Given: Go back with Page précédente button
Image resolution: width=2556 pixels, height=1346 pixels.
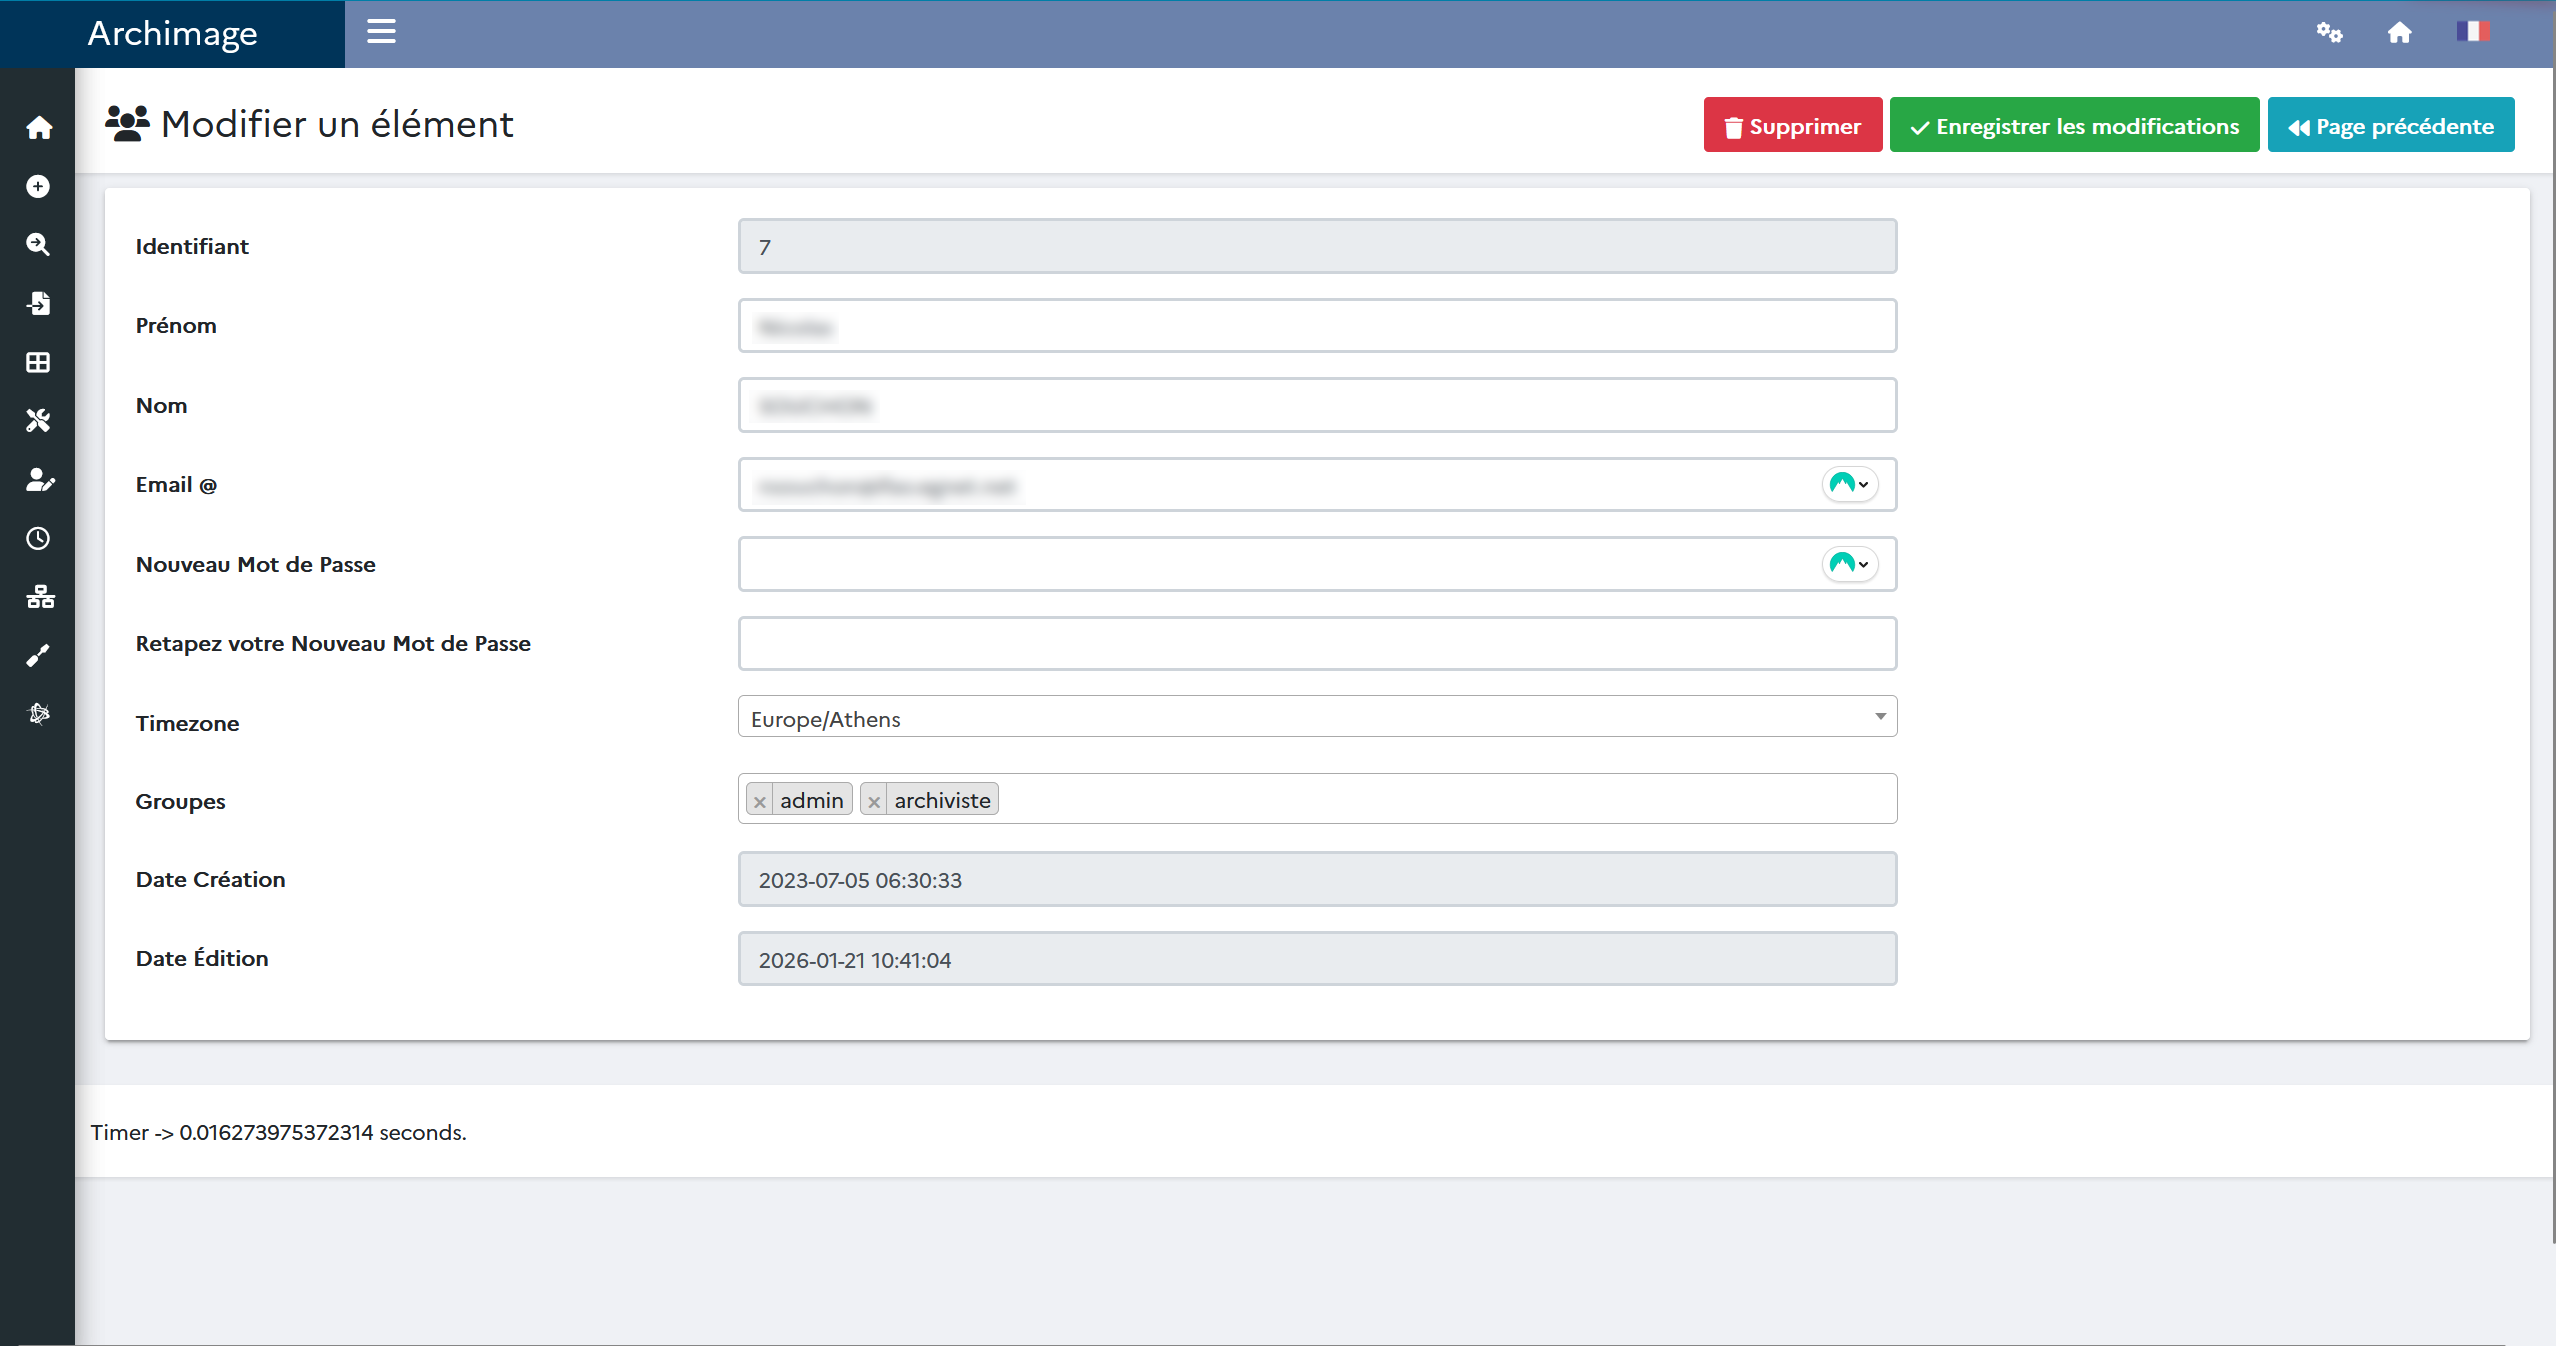Looking at the screenshot, I should [2390, 126].
